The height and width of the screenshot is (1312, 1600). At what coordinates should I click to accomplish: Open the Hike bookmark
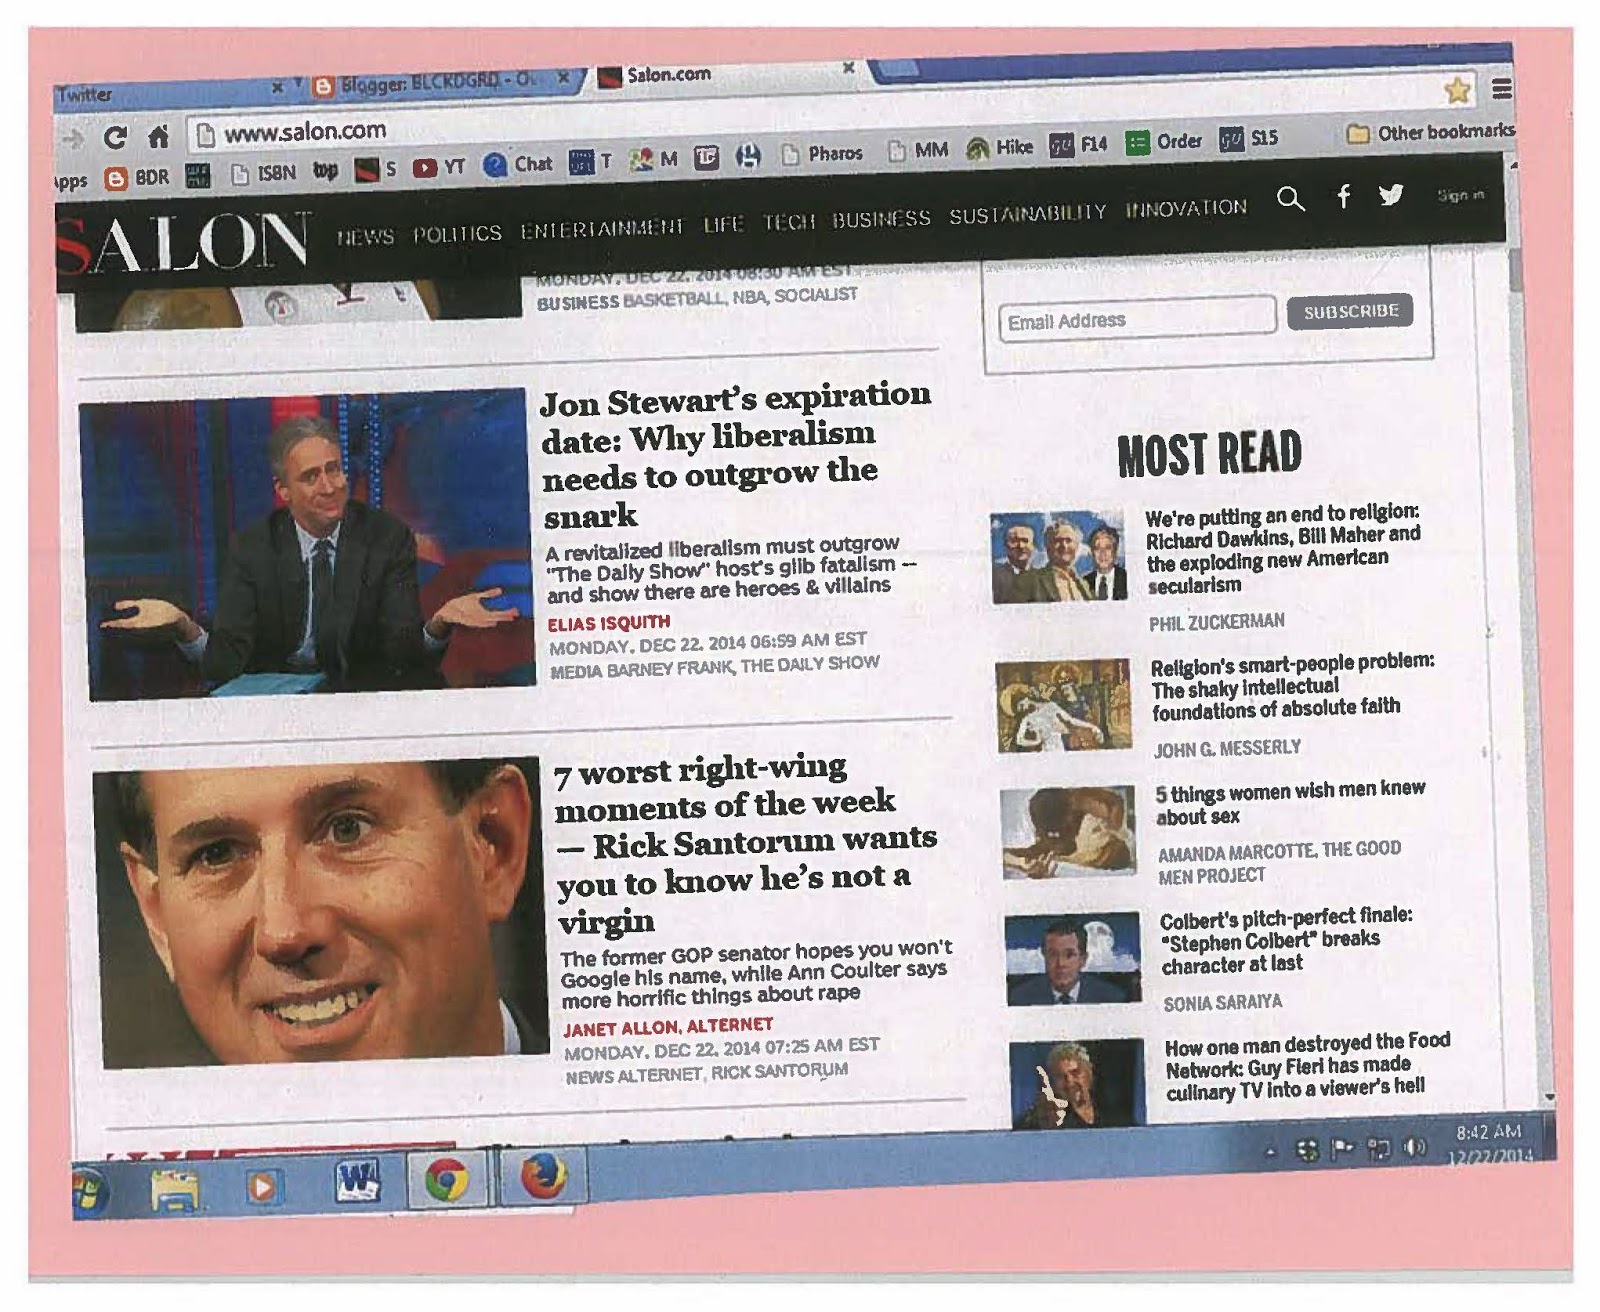[x=1000, y=148]
